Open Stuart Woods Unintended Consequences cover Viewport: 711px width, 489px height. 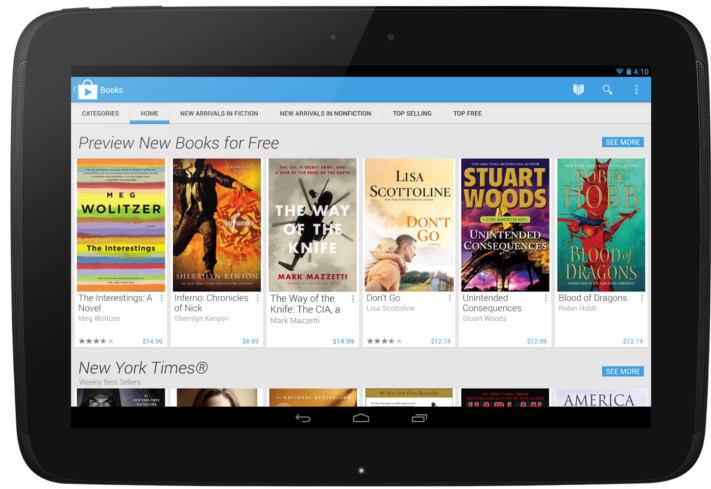tap(505, 225)
